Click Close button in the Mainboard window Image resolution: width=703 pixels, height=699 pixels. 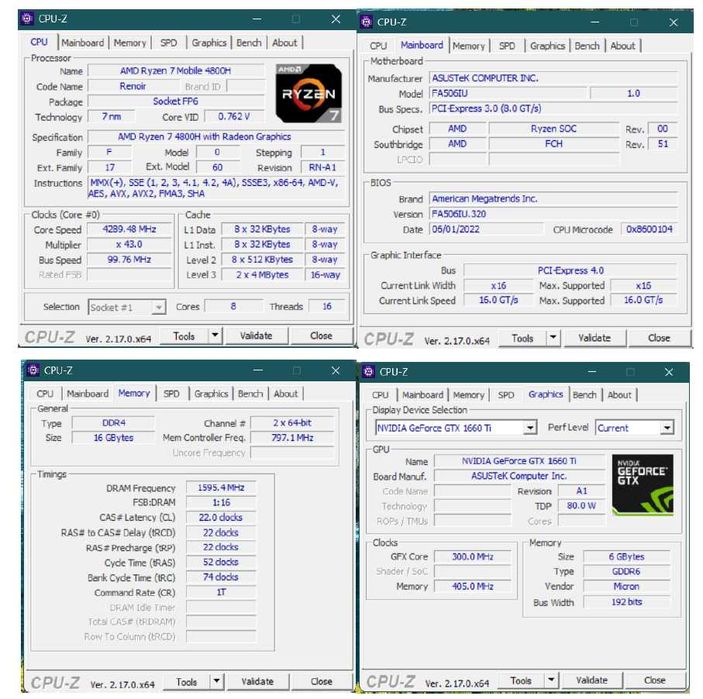pyautogui.click(x=659, y=338)
